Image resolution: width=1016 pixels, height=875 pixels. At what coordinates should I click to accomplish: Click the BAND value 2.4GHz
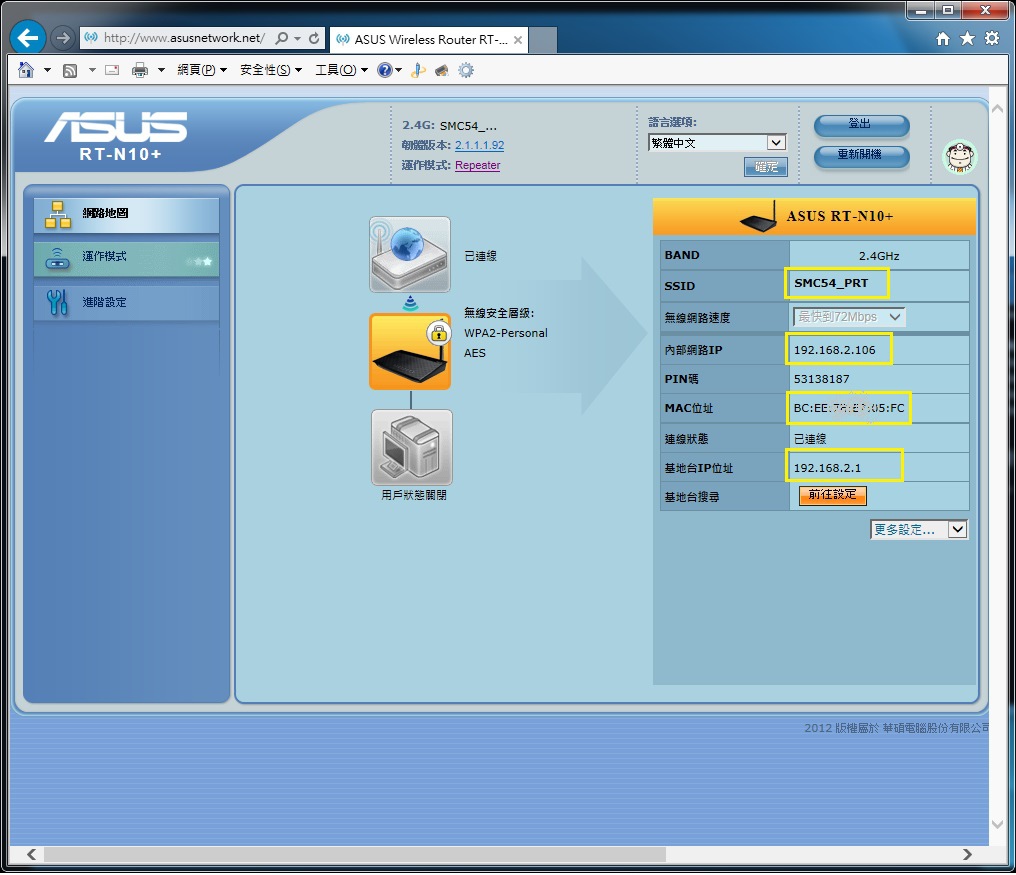tap(879, 256)
